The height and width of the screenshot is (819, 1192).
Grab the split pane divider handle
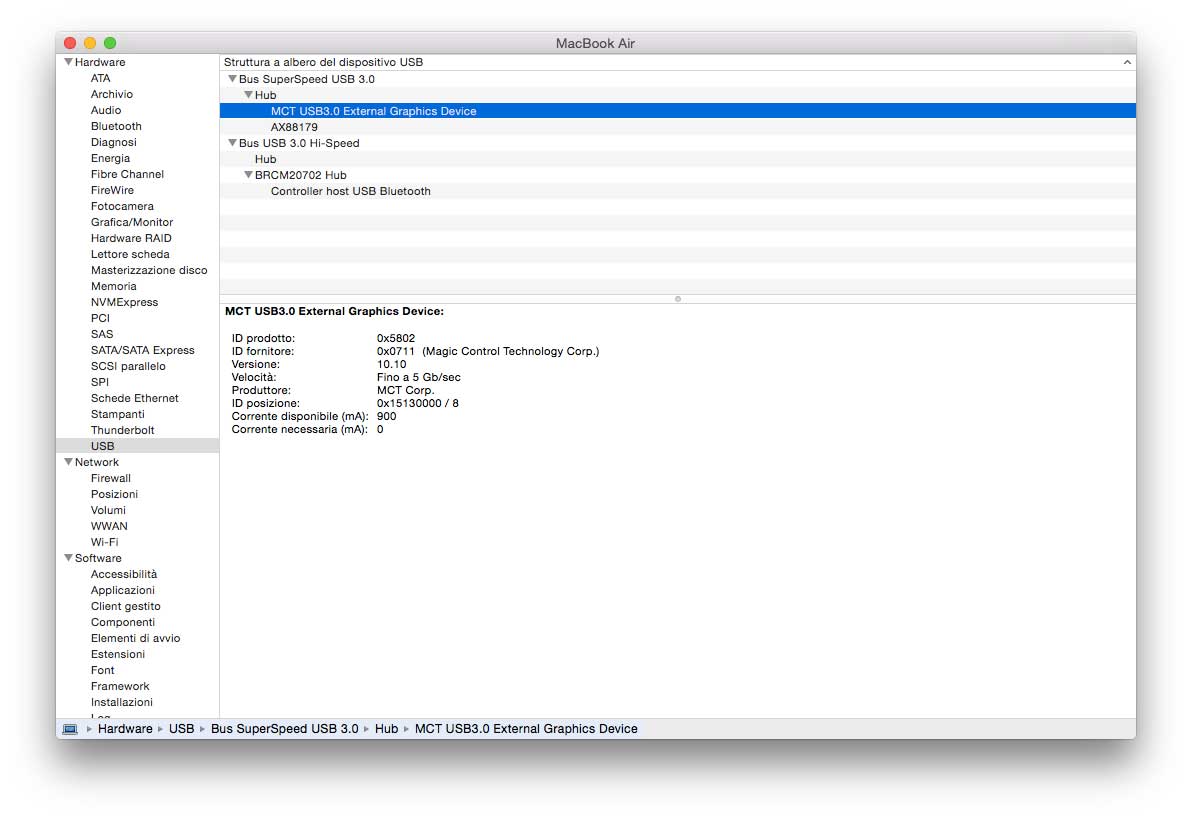(678, 298)
